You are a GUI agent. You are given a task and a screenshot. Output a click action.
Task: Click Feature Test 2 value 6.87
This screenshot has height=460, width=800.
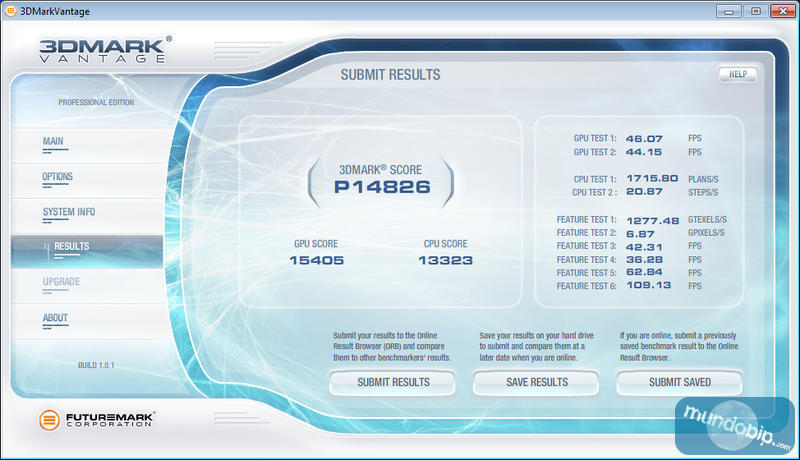coord(640,234)
